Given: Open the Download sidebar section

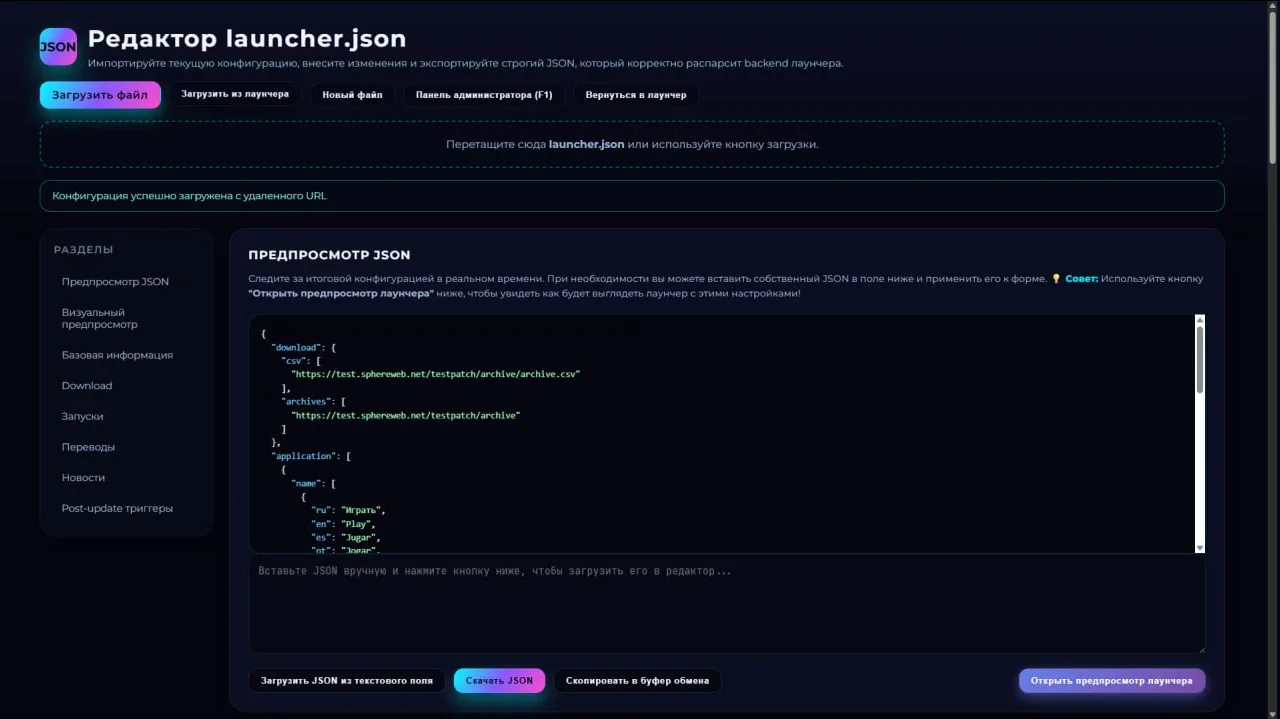Looking at the screenshot, I should pos(87,386).
